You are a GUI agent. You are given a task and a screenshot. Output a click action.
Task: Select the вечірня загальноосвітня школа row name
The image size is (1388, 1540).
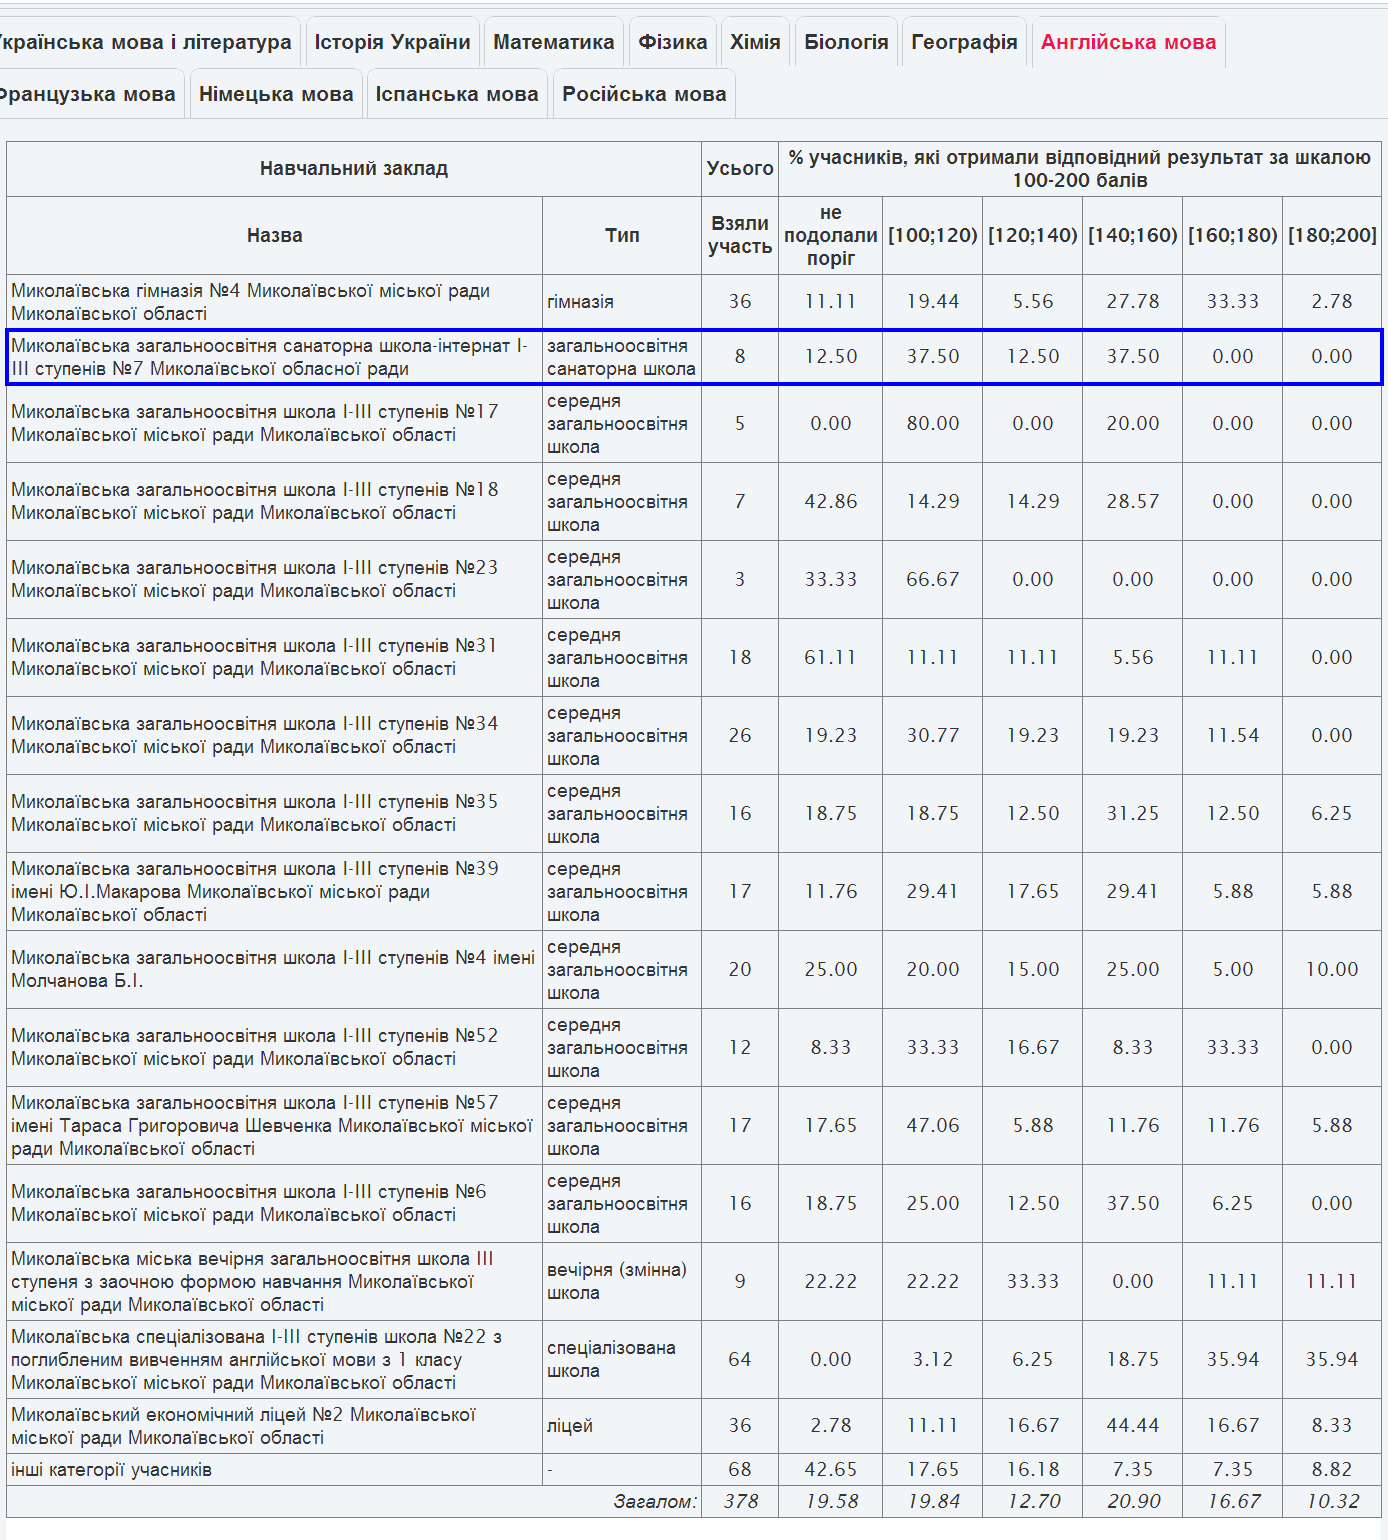[x=252, y=1281]
